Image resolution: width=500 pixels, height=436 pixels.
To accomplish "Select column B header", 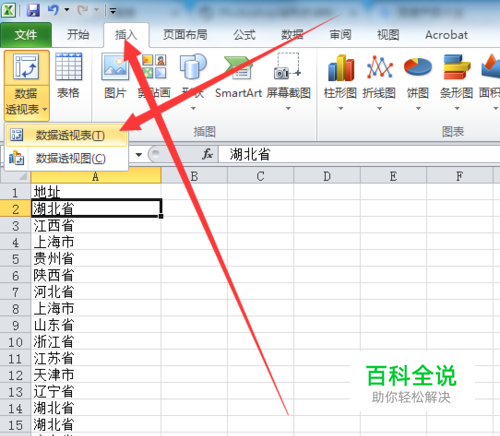I will pyautogui.click(x=194, y=176).
